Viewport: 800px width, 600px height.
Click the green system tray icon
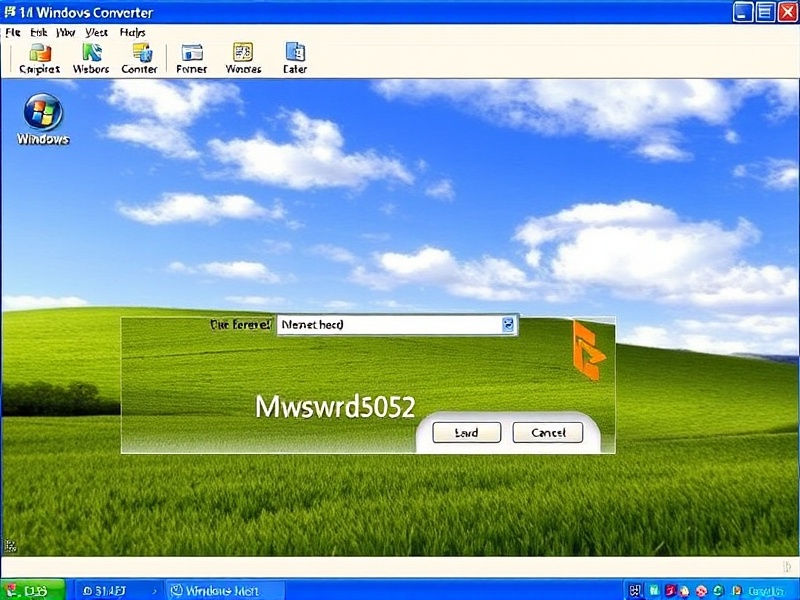click(x=718, y=590)
